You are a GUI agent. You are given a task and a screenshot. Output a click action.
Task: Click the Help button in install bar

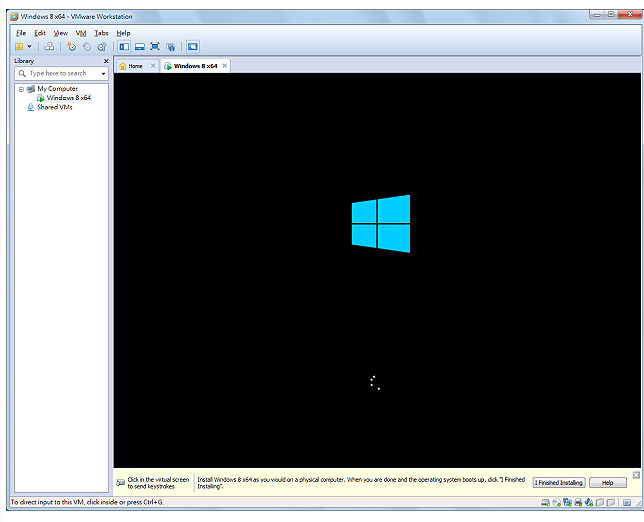click(607, 483)
